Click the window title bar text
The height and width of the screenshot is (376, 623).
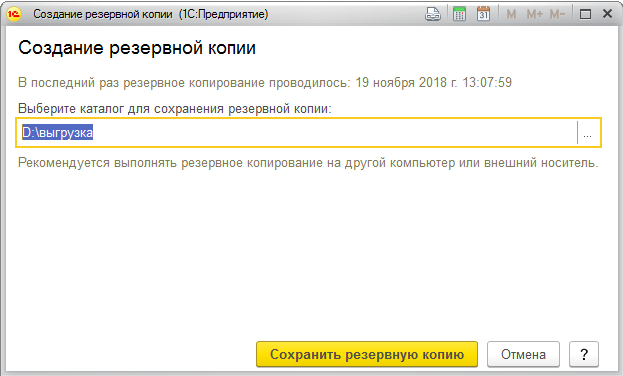coord(151,14)
